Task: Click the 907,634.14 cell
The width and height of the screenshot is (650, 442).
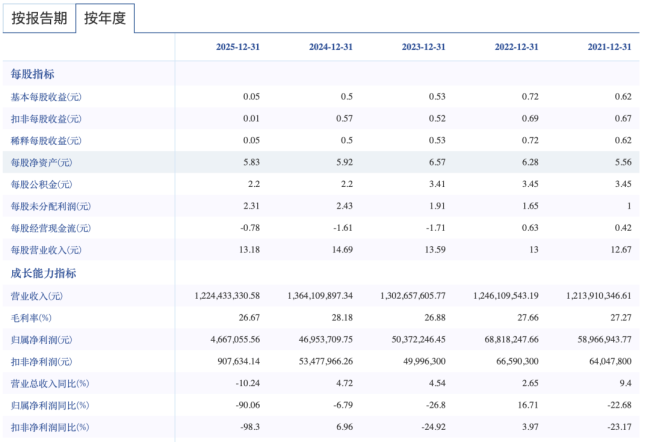Action: click(x=239, y=362)
